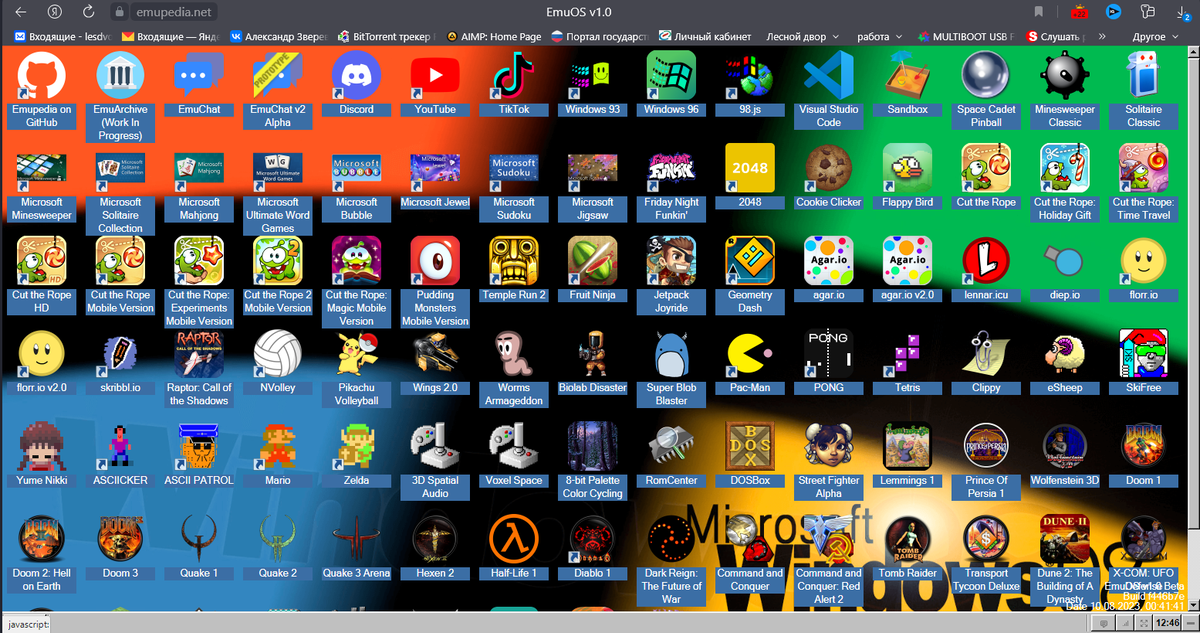
Task: Expand the работа bookmarks folder
Action: pos(880,36)
